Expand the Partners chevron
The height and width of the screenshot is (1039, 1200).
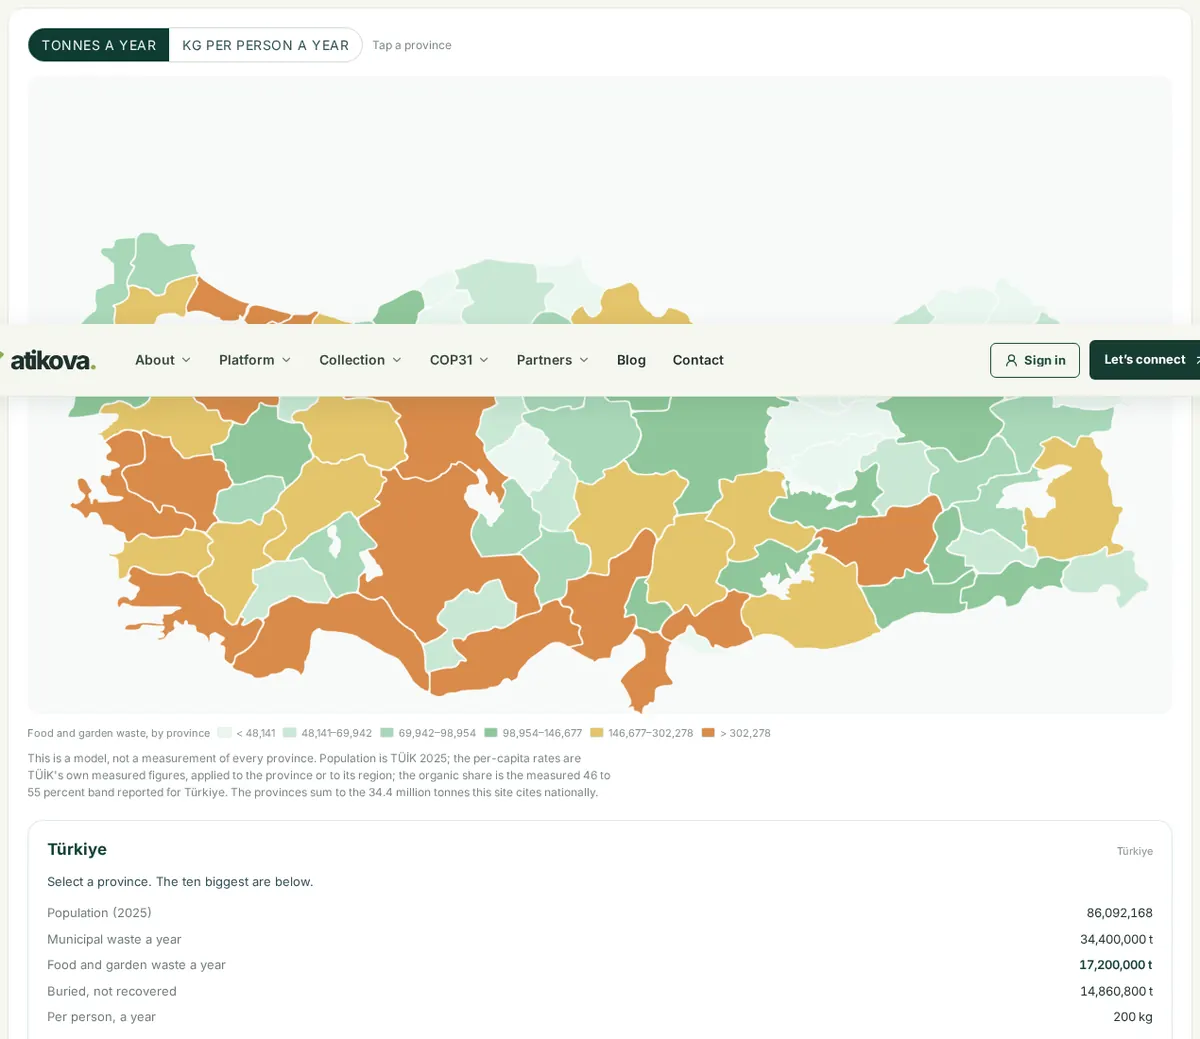(x=584, y=360)
